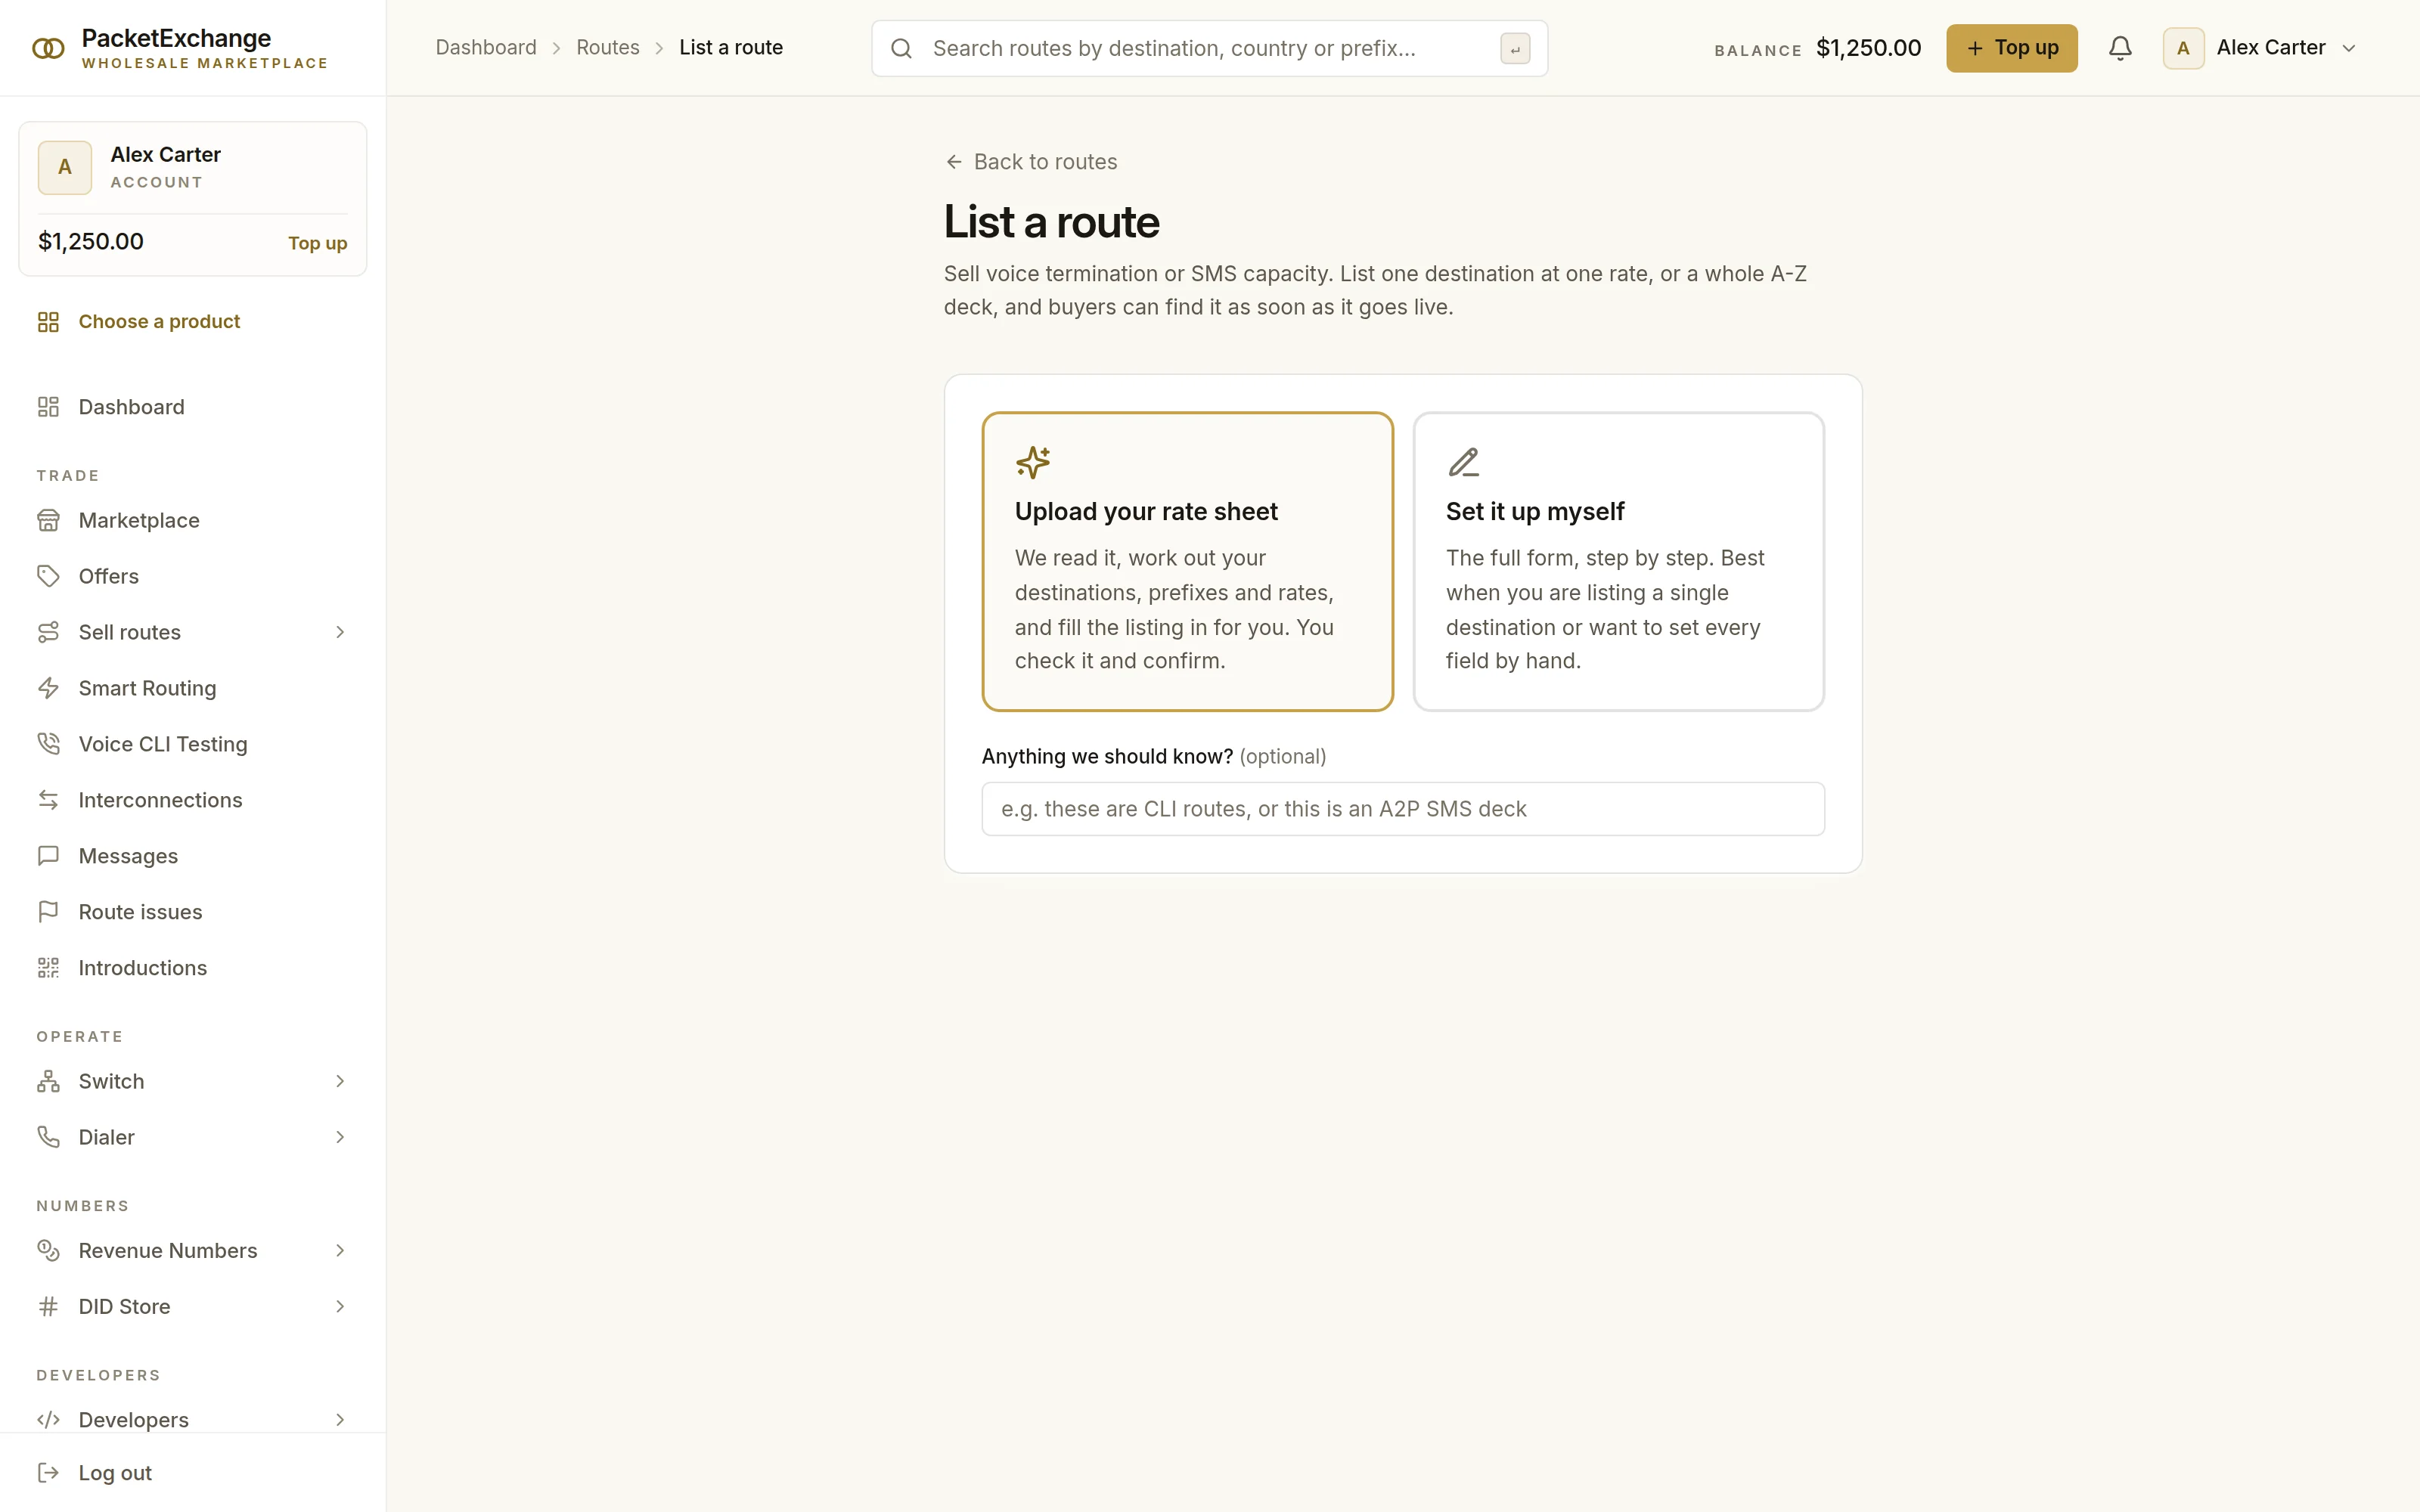
Task: Click the PacketExchange logo icon
Action: pyautogui.click(x=48, y=48)
